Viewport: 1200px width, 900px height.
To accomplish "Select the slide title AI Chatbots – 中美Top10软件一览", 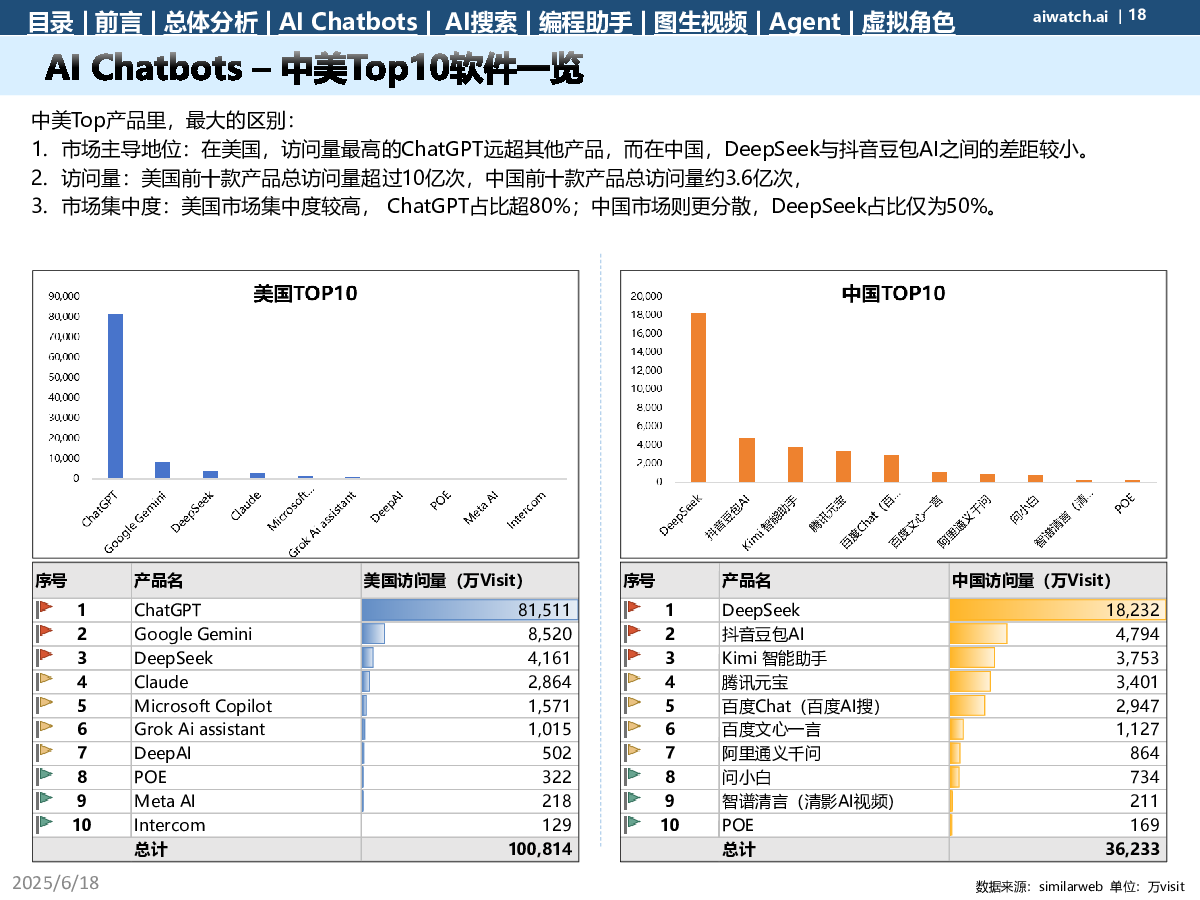I will click(314, 68).
